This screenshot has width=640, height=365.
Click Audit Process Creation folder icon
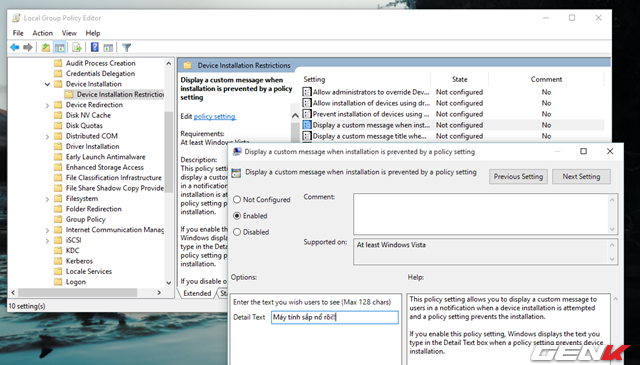click(58, 63)
